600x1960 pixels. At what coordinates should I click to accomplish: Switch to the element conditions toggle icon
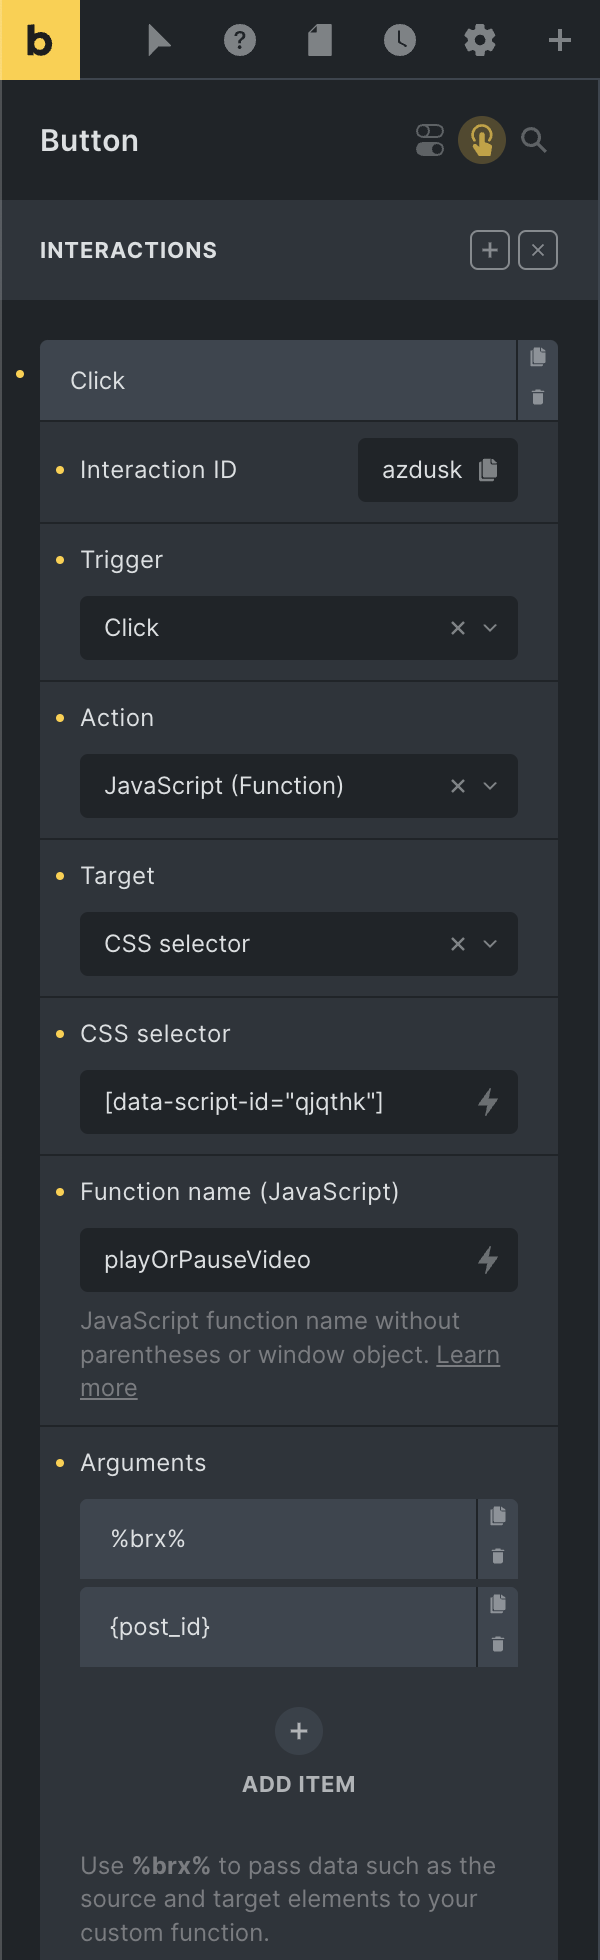point(430,140)
